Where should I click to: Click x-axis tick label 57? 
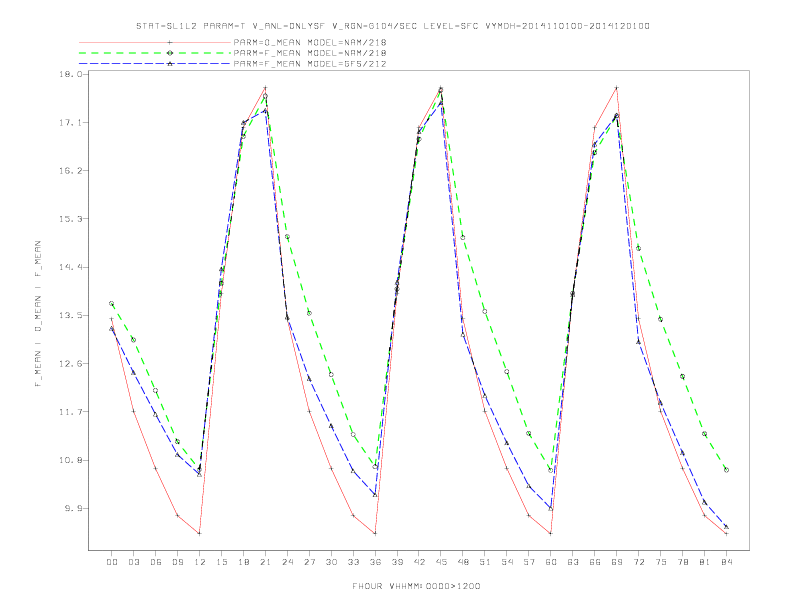pyautogui.click(x=529, y=562)
